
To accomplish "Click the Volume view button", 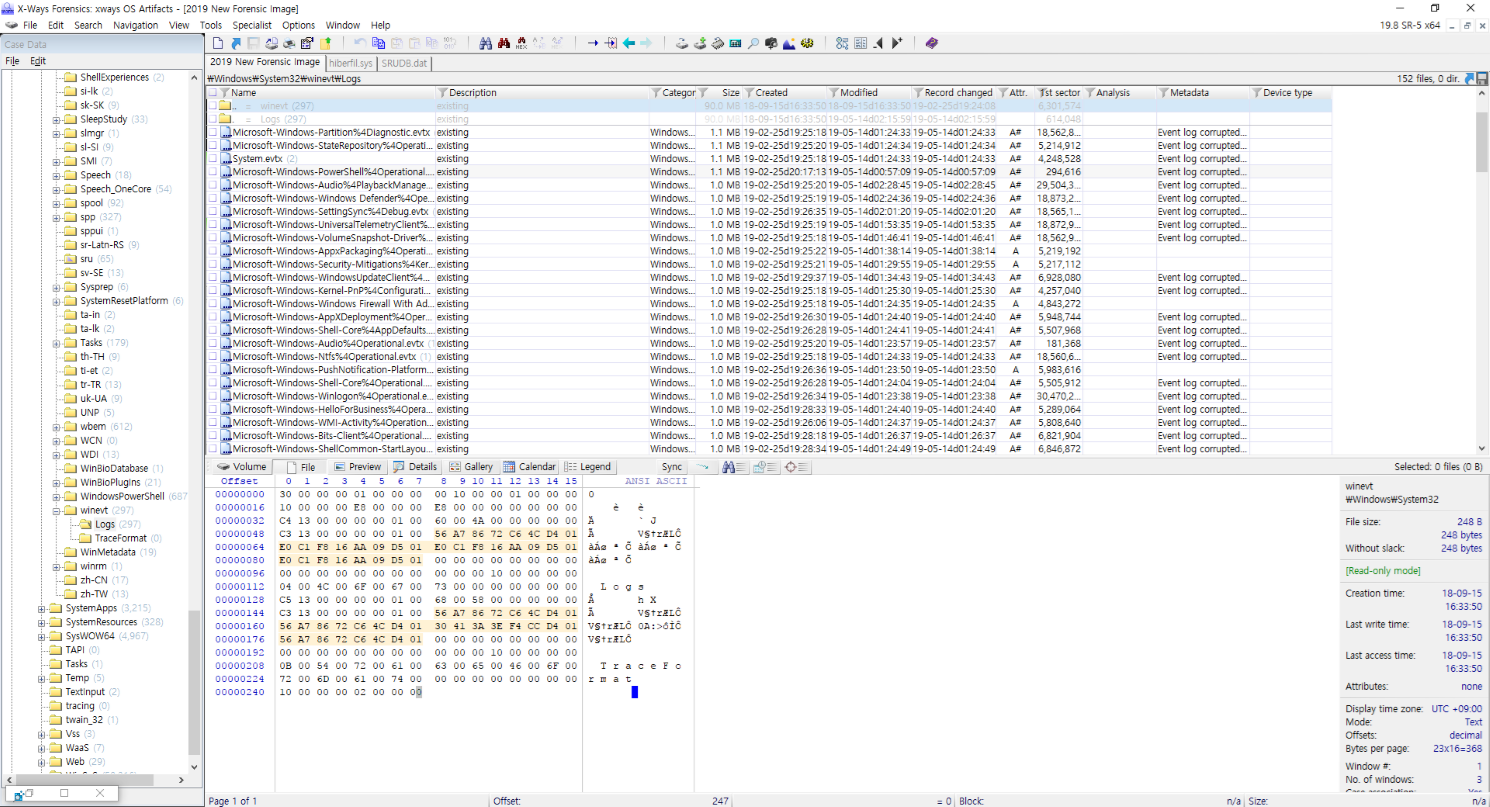I will (x=242, y=467).
